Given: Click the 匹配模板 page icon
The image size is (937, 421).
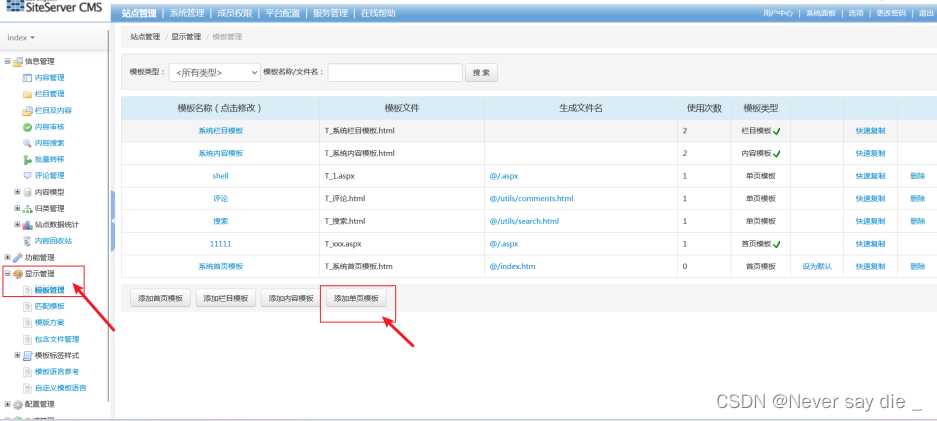Looking at the screenshot, I should click(x=27, y=306).
